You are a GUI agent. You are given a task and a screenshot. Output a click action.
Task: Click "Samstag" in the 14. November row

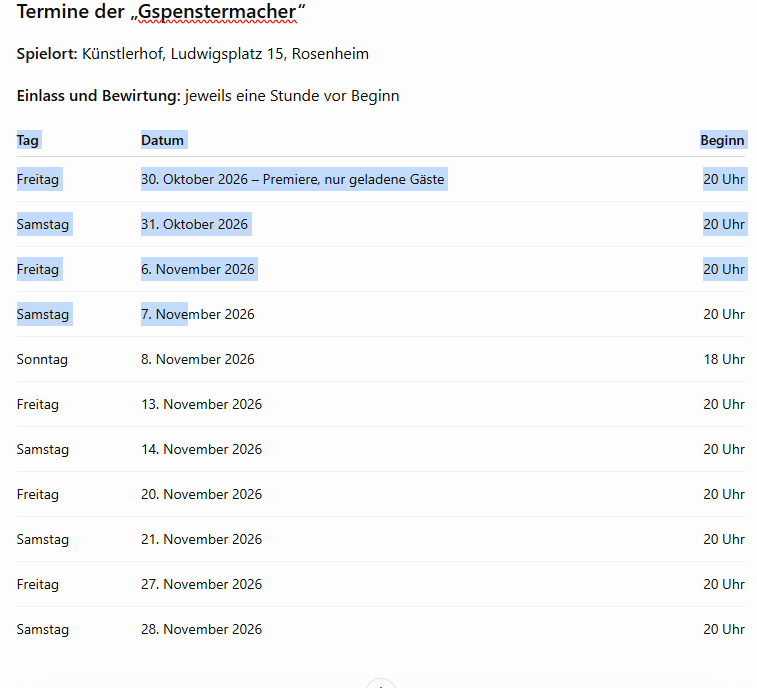[42, 449]
